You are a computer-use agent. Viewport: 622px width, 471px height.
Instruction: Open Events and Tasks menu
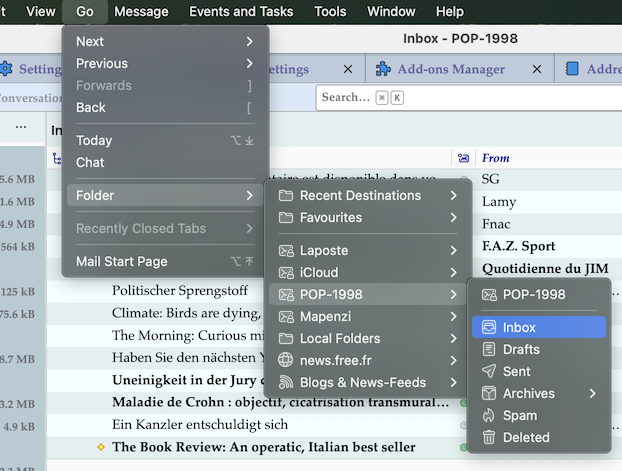241,12
